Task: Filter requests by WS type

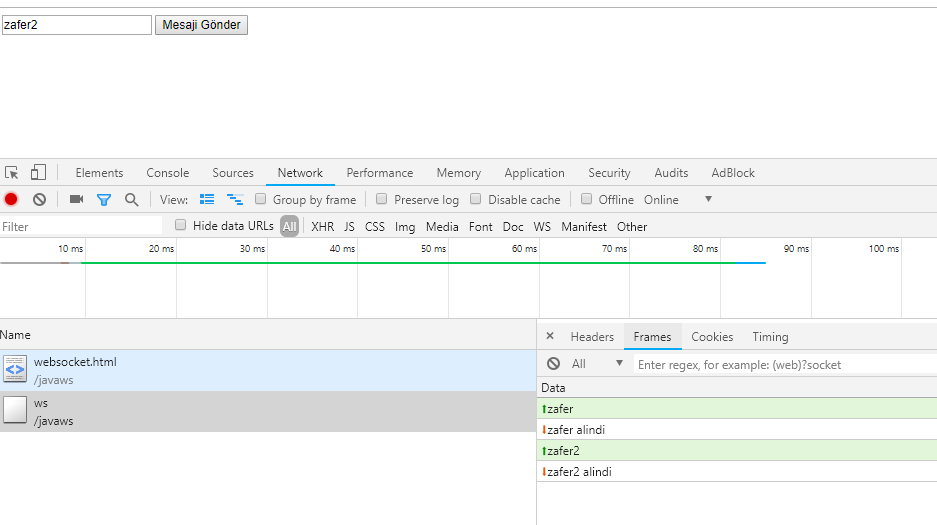Action: click(x=542, y=226)
